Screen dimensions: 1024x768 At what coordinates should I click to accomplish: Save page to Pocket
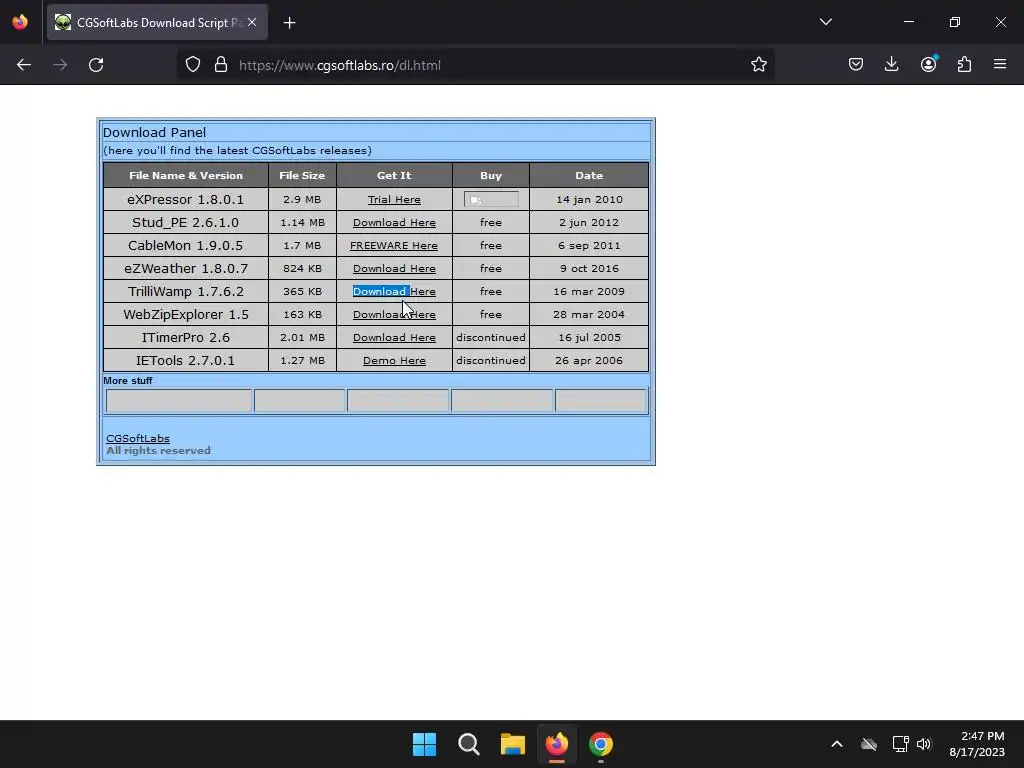pos(856,65)
